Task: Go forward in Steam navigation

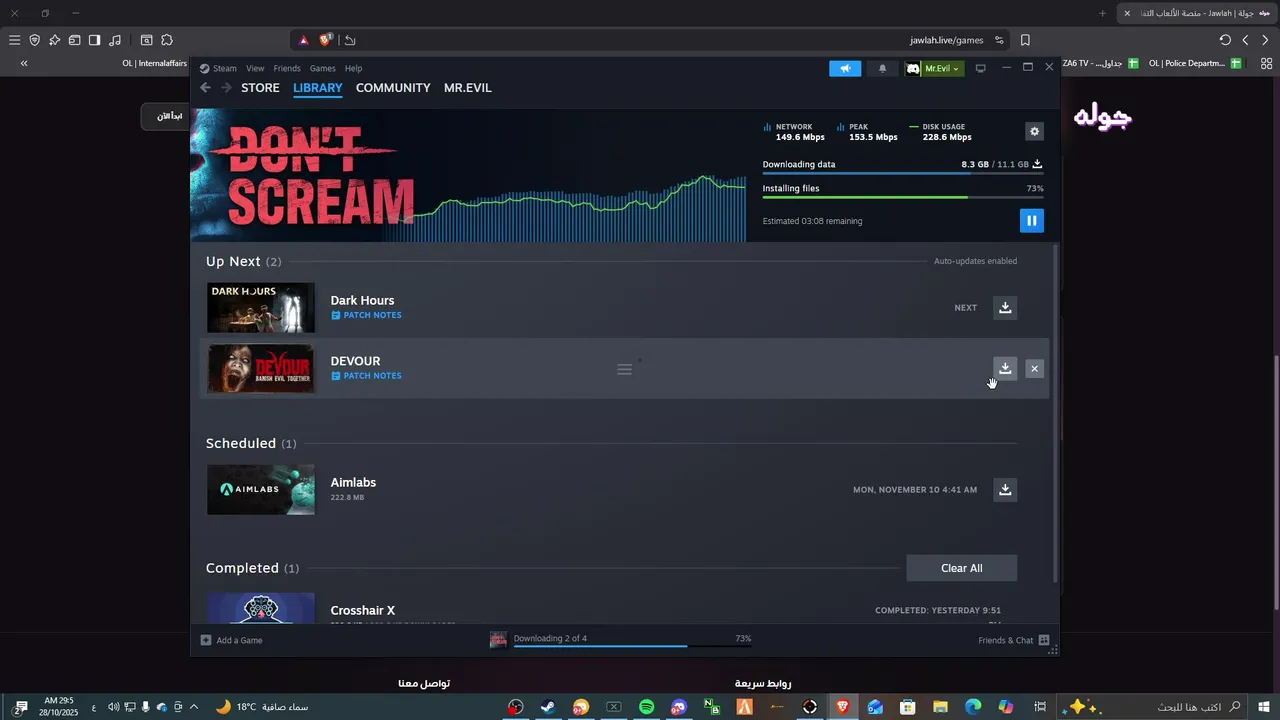Action: (226, 88)
